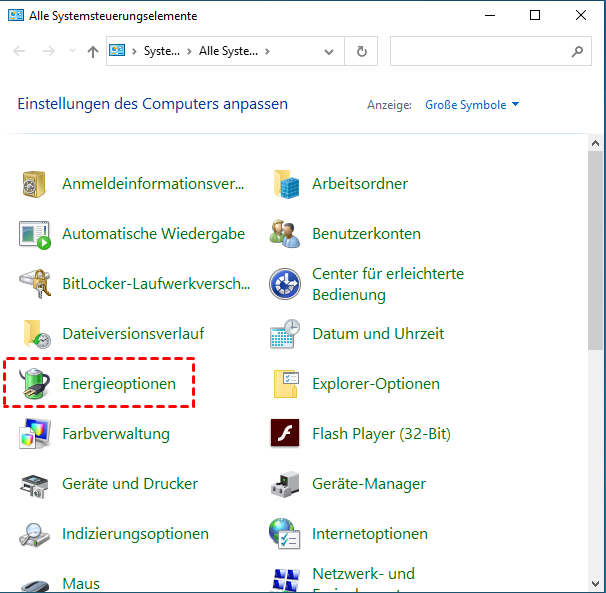Screen dimensions: 606x593
Task: Open the Indizierungsoptionen link
Action: tap(135, 534)
